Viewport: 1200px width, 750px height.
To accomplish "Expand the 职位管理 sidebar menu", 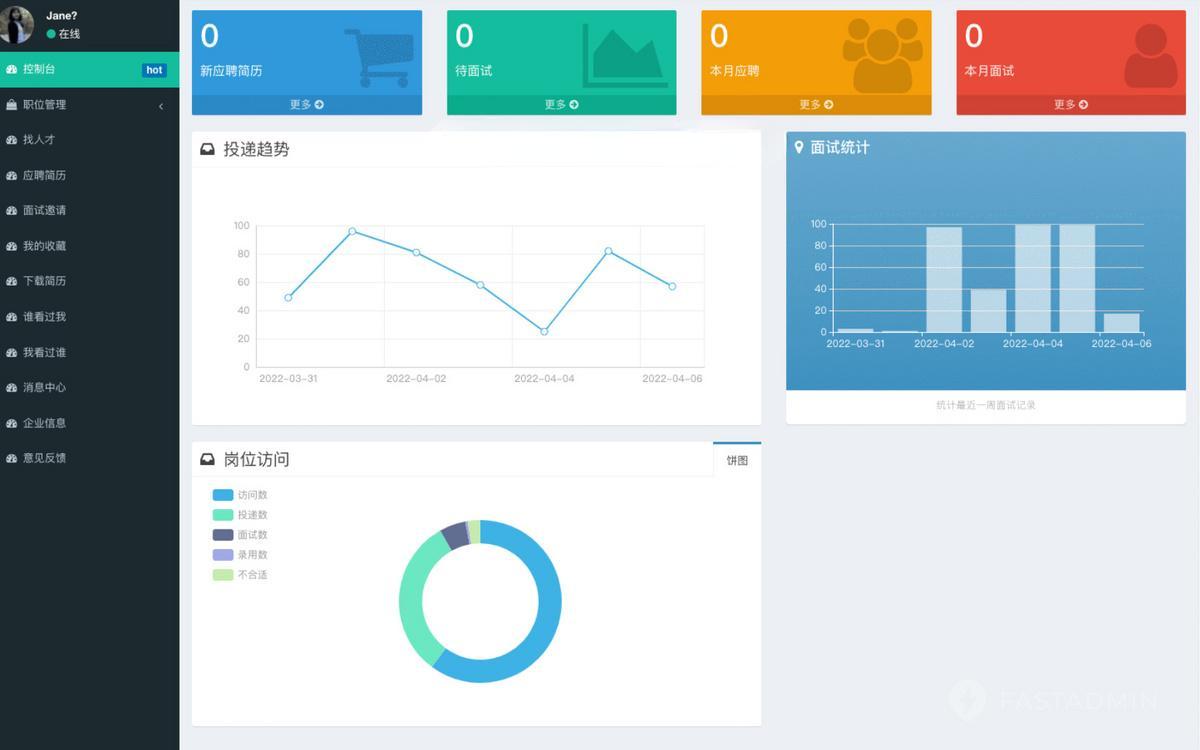I will click(89, 105).
